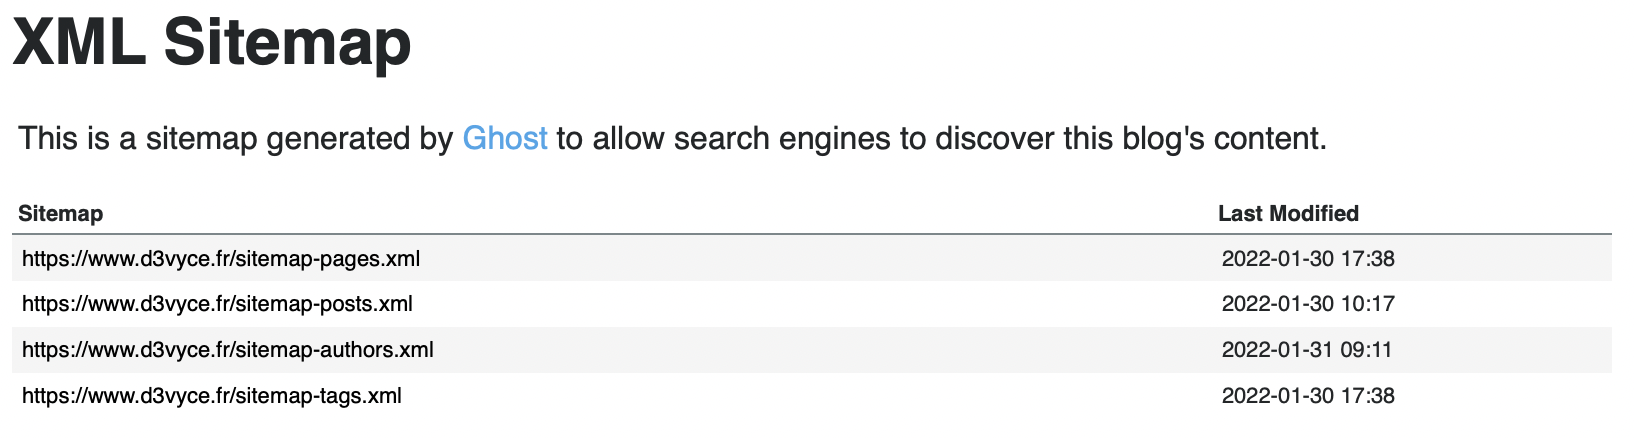Click the word XML in the heading
Viewport: 1634px width, 438px height.
[x=78, y=42]
